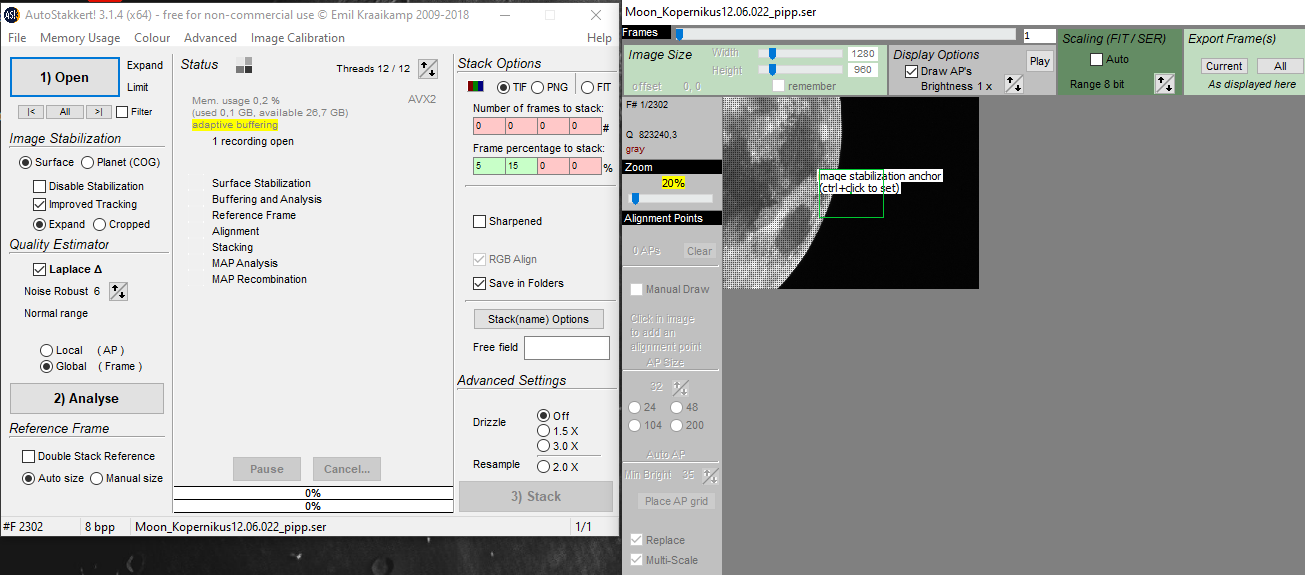The width and height of the screenshot is (1305, 575).
Task: Click the Threads 12 / 12 up-down arrows
Action: 428,68
